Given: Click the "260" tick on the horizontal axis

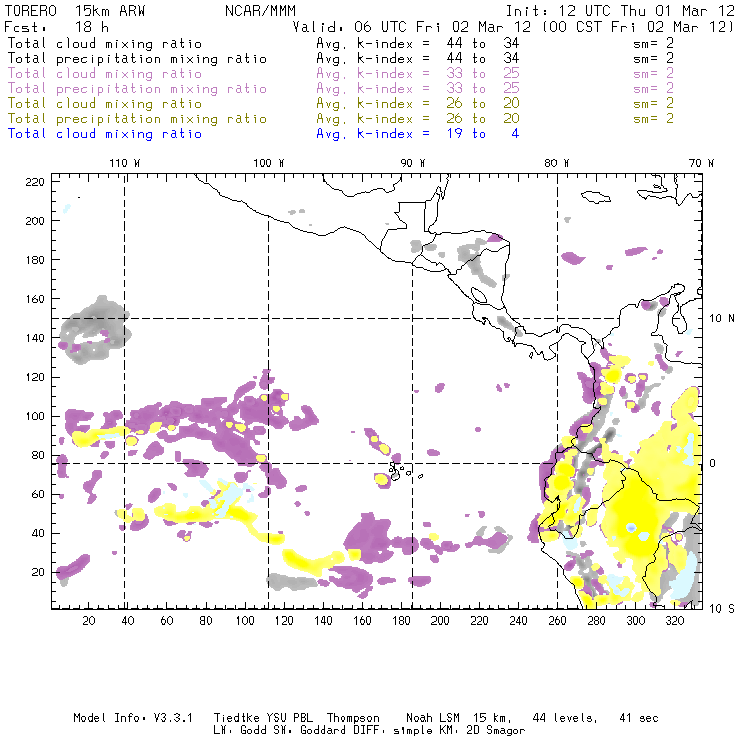Looking at the screenshot, I should 557,621.
